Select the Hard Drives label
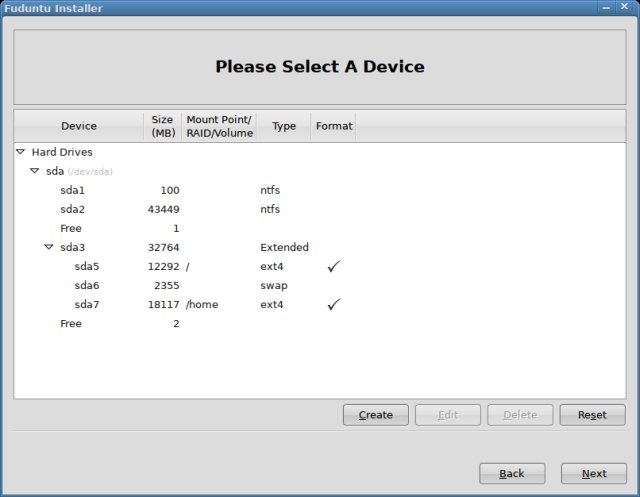 [x=62, y=152]
